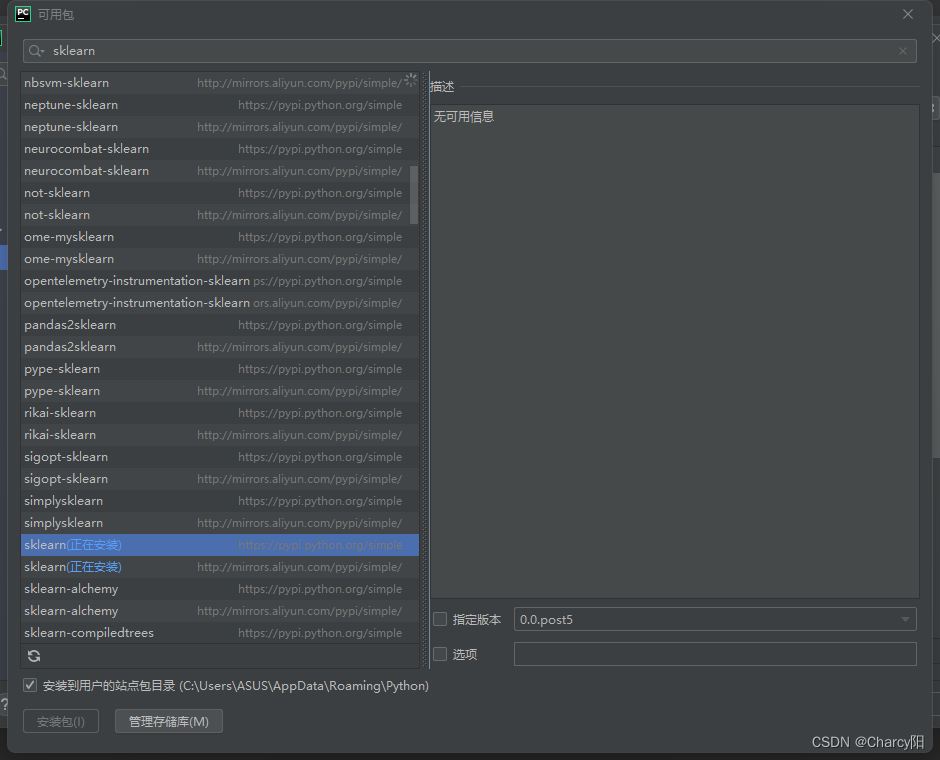Select ome-mysklearn from pypi.python.org
The image size is (940, 760).
pos(219,237)
